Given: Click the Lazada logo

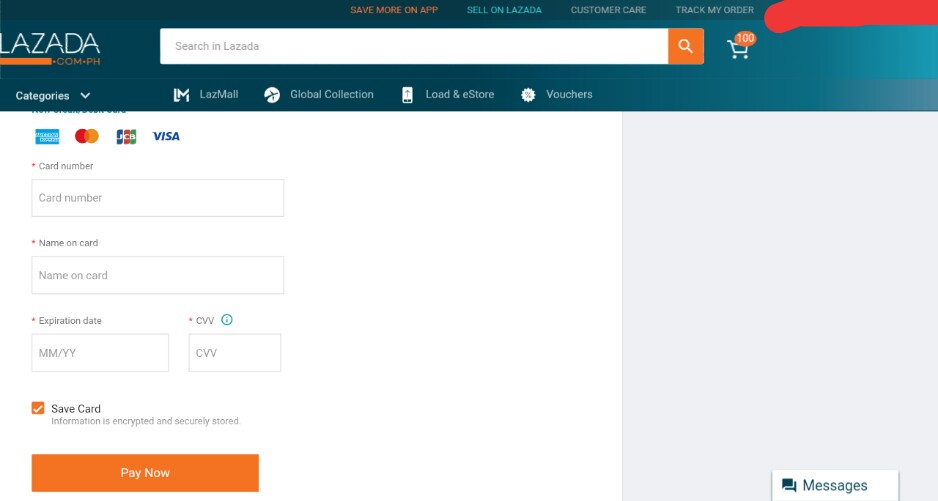Looking at the screenshot, I should pyautogui.click(x=50, y=46).
